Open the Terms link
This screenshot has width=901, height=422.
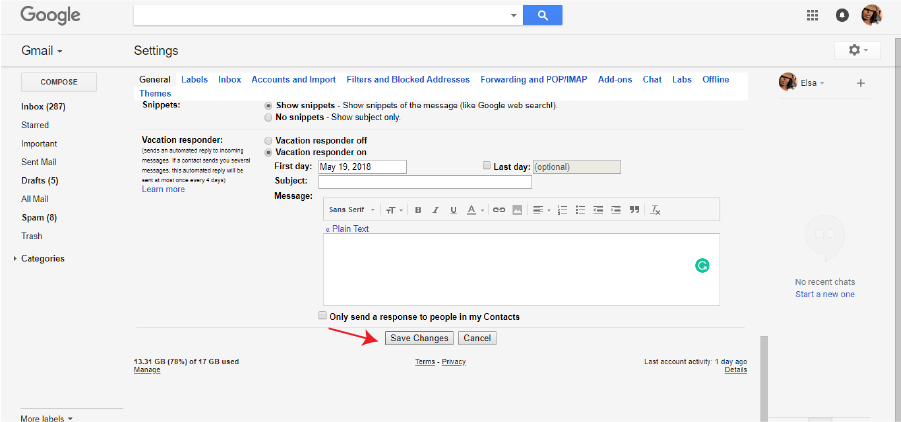pos(425,362)
